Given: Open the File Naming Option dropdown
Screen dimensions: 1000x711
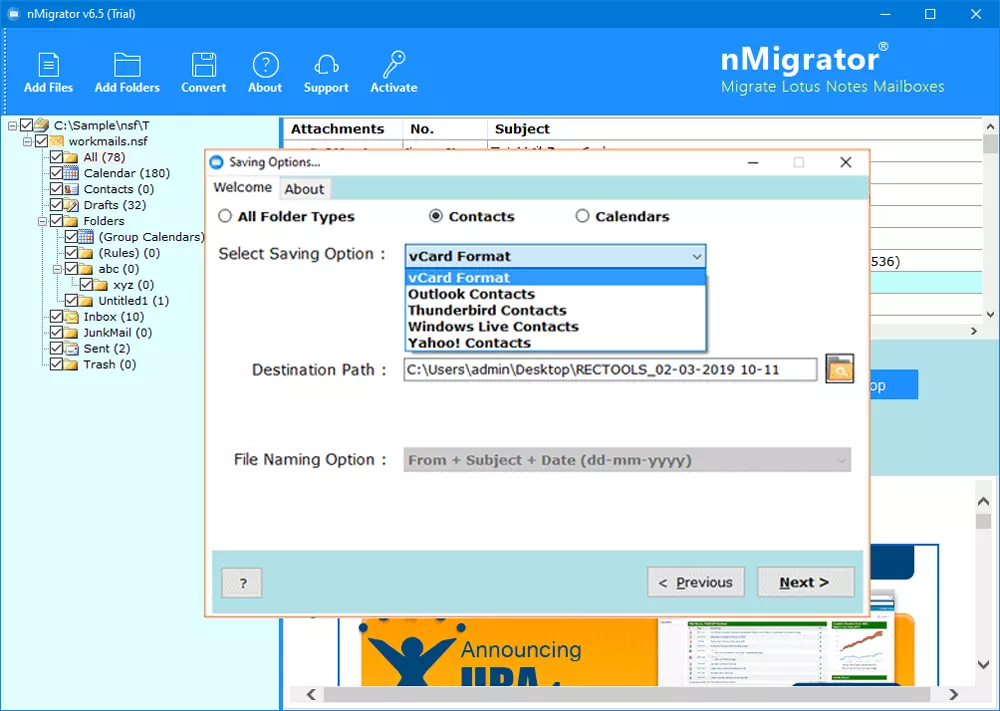Looking at the screenshot, I should click(627, 460).
